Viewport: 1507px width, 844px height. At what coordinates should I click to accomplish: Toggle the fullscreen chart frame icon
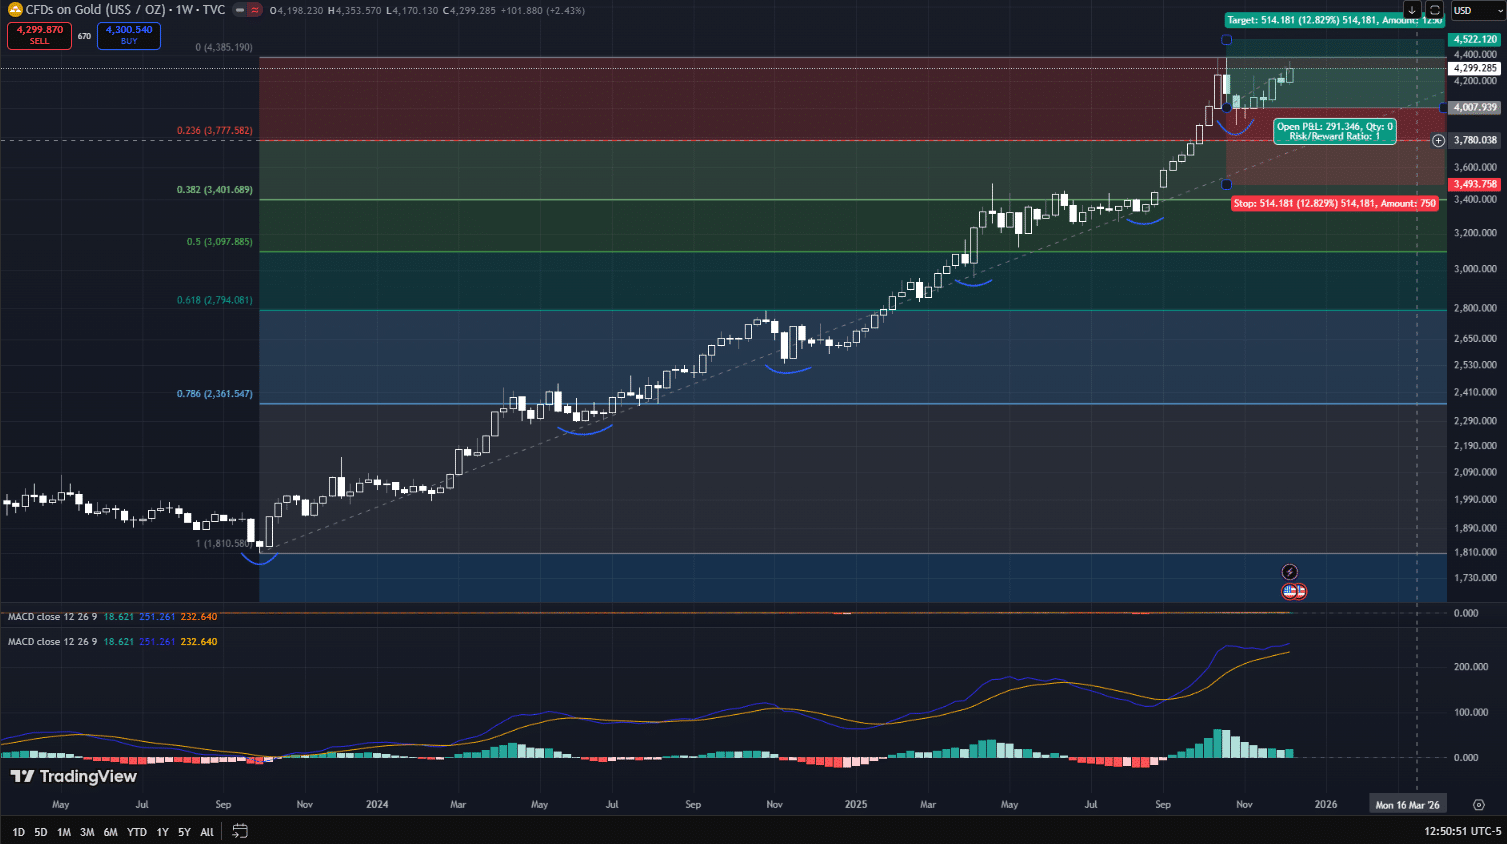click(x=1434, y=10)
